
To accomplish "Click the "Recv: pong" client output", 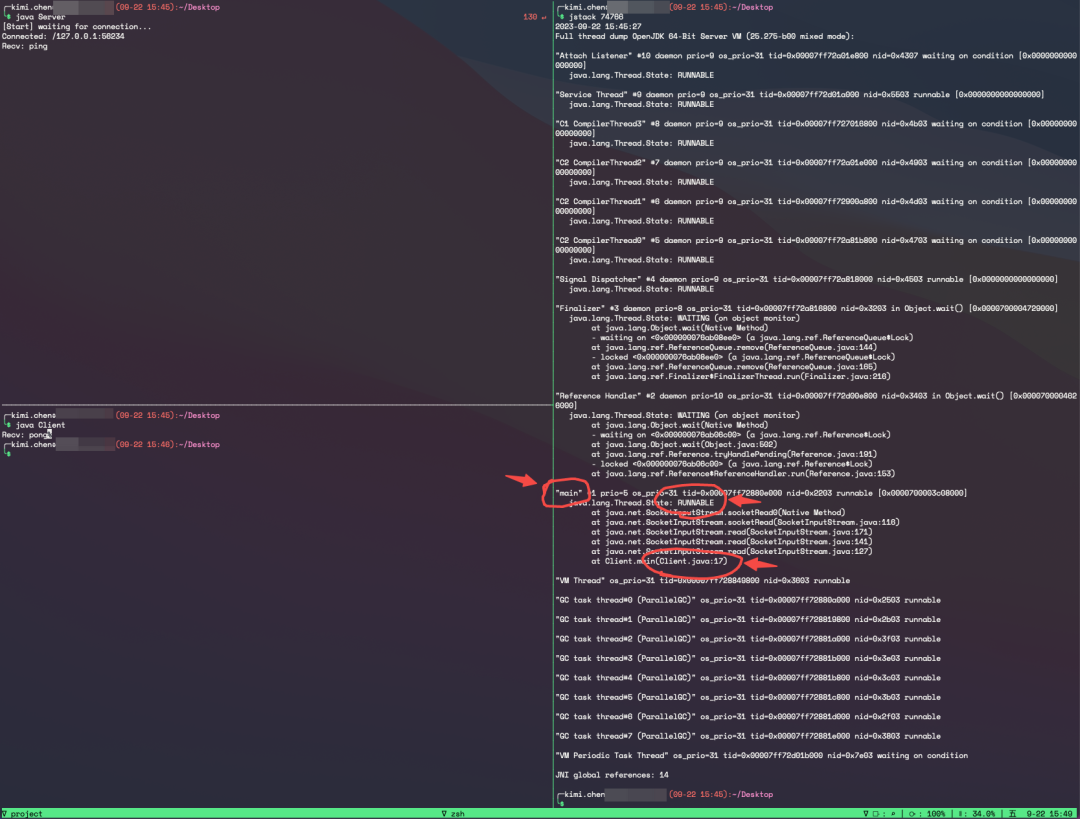I will pyautogui.click(x=26, y=435).
